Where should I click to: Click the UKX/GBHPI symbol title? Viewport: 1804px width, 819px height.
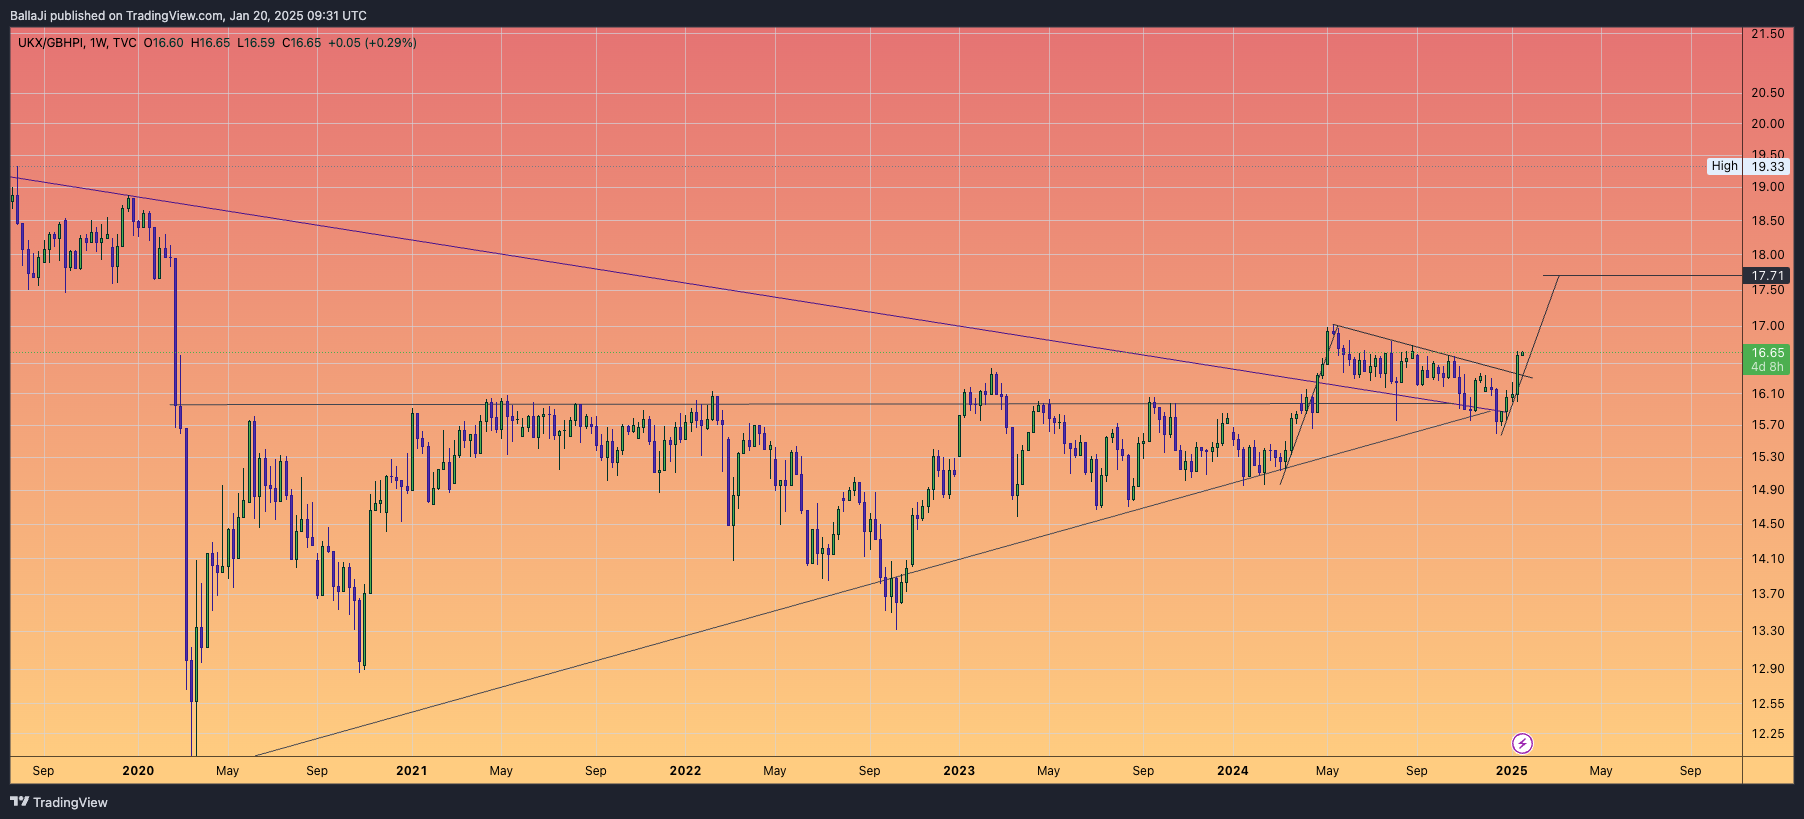[50, 43]
